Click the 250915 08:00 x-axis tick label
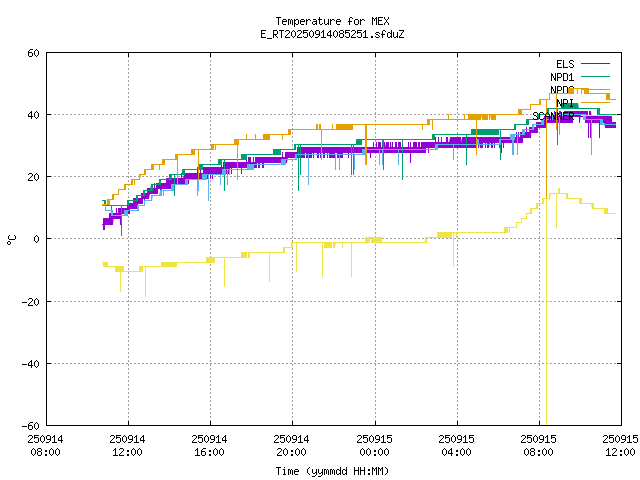This screenshot has width=640, height=480. [538, 445]
